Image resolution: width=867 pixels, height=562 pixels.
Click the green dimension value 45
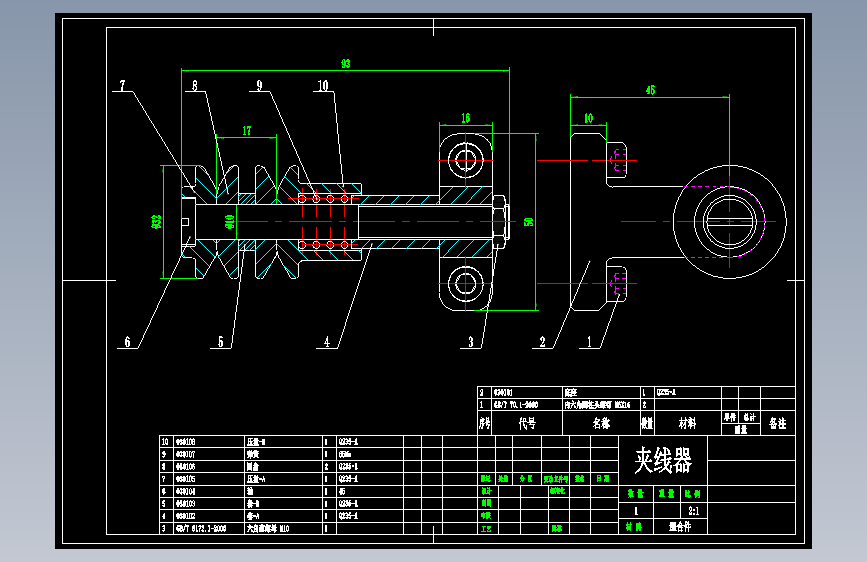point(650,90)
